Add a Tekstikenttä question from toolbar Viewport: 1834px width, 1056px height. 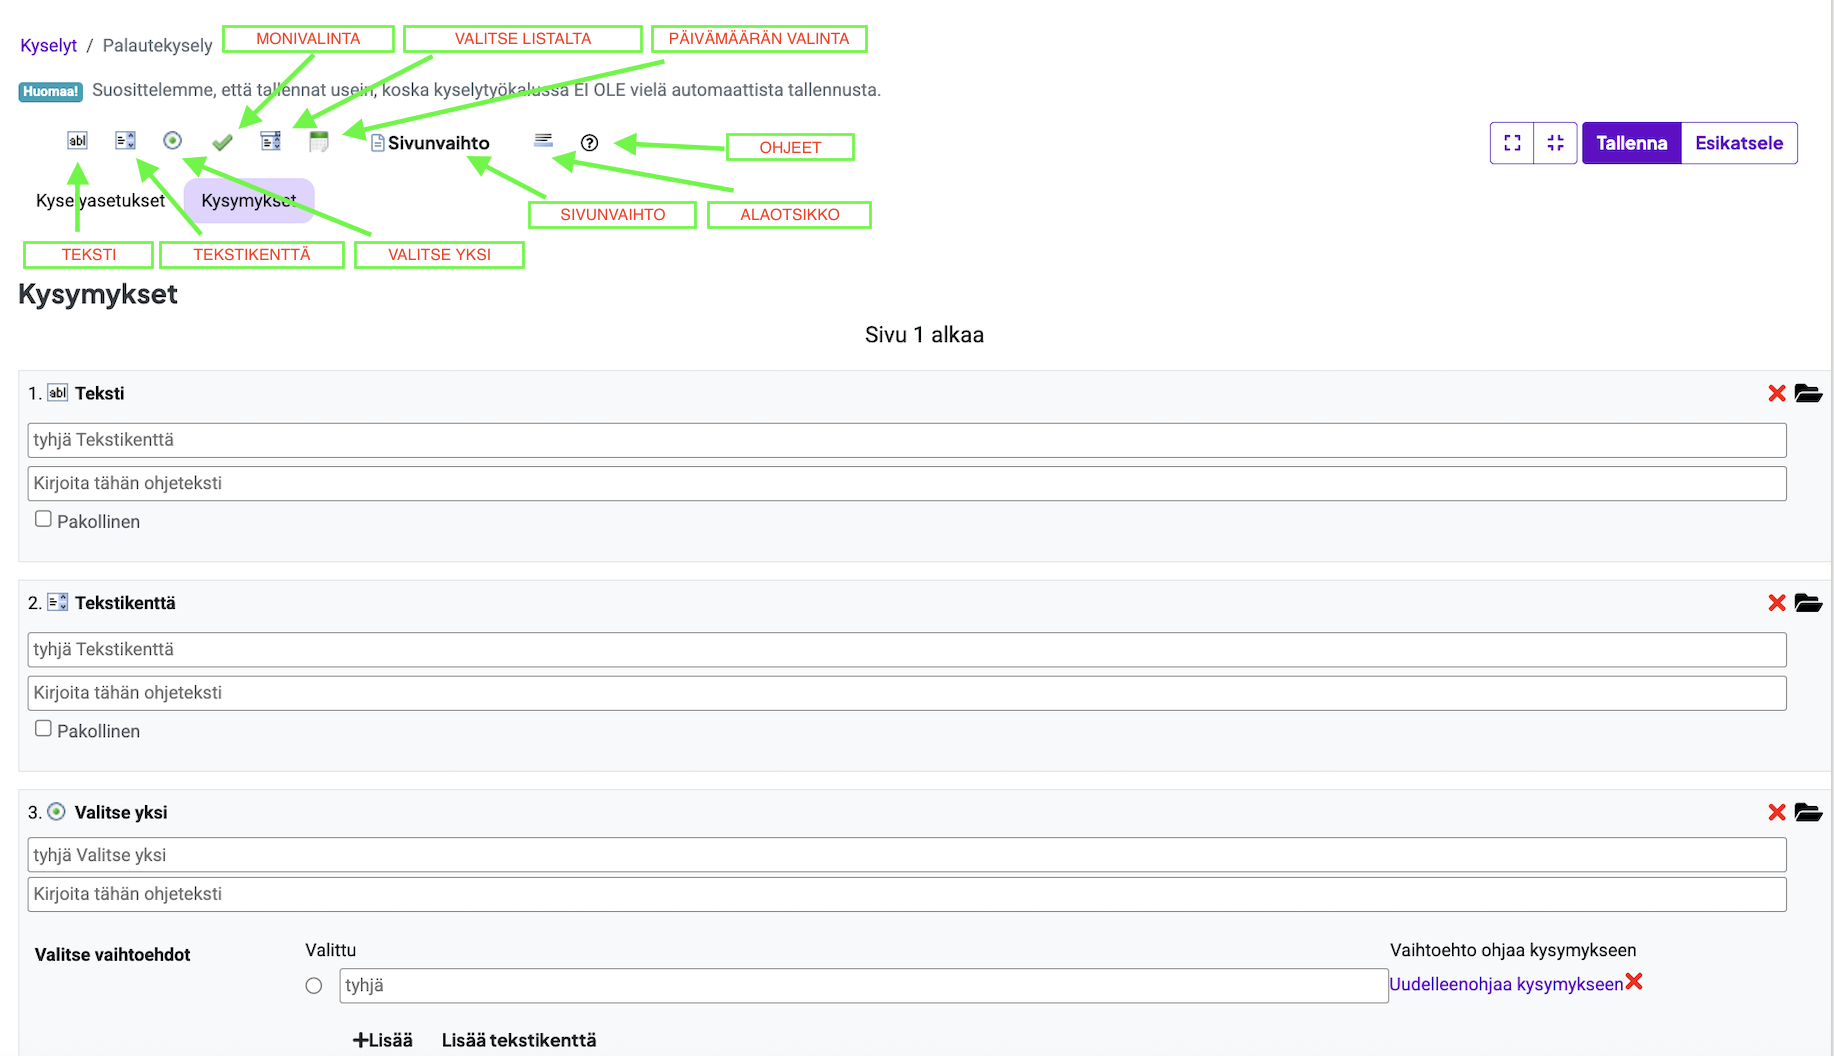coord(125,141)
